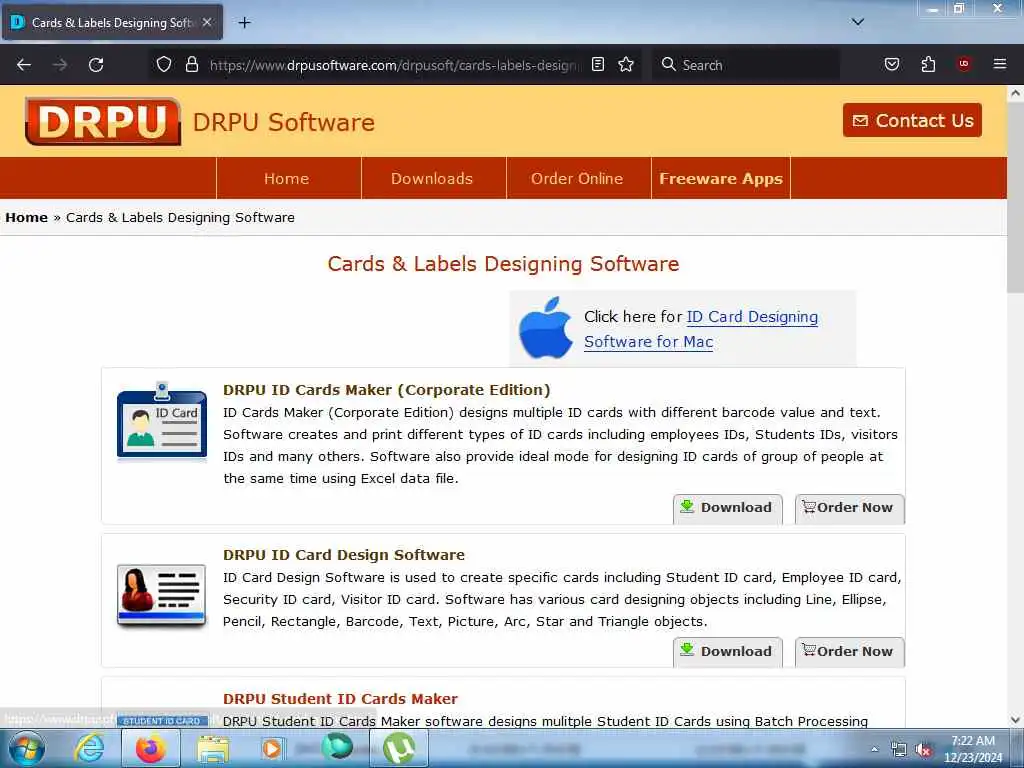Viewport: 1024px width, 768px height.
Task: Click the padlock site info icon
Action: [191, 64]
